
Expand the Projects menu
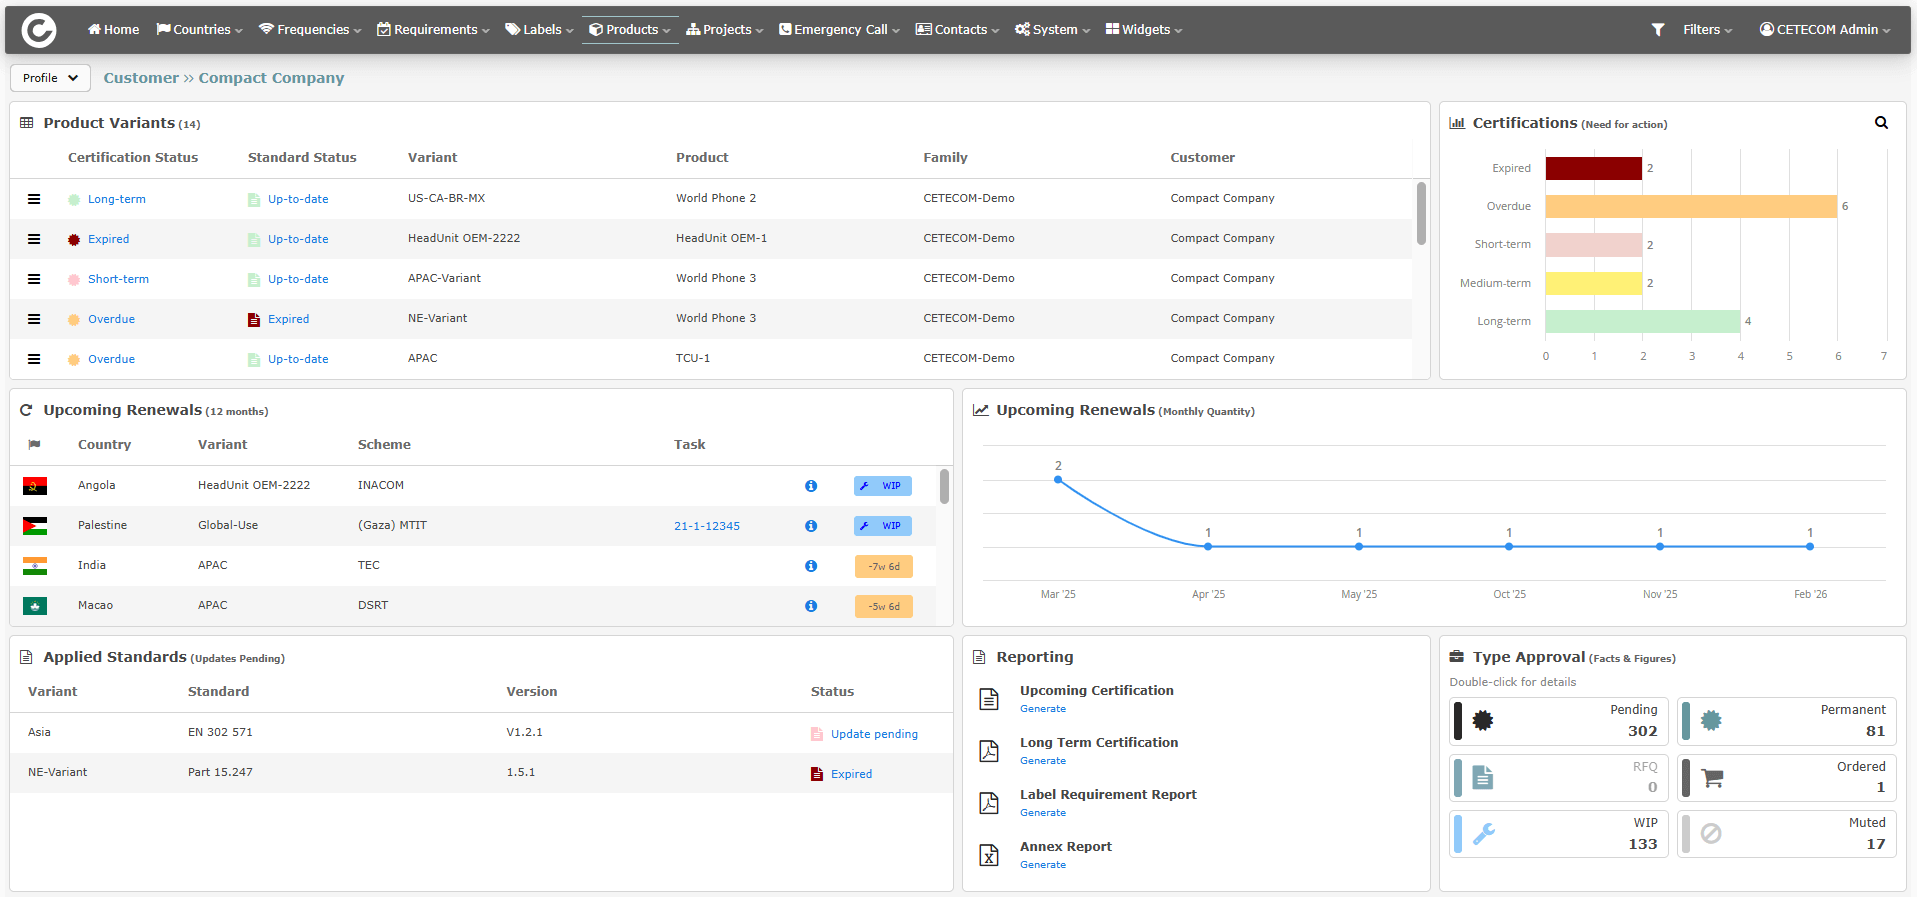click(724, 30)
